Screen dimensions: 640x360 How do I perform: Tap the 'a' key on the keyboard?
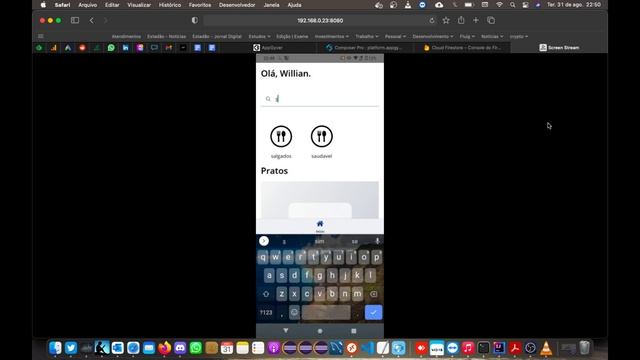[269, 276]
